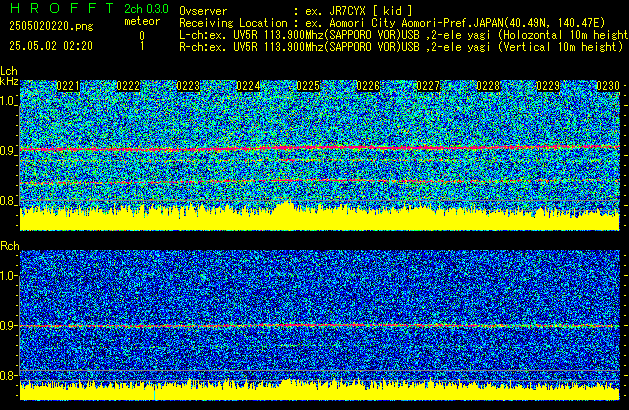
Task: Click the meteor count label
Action: 142,21
